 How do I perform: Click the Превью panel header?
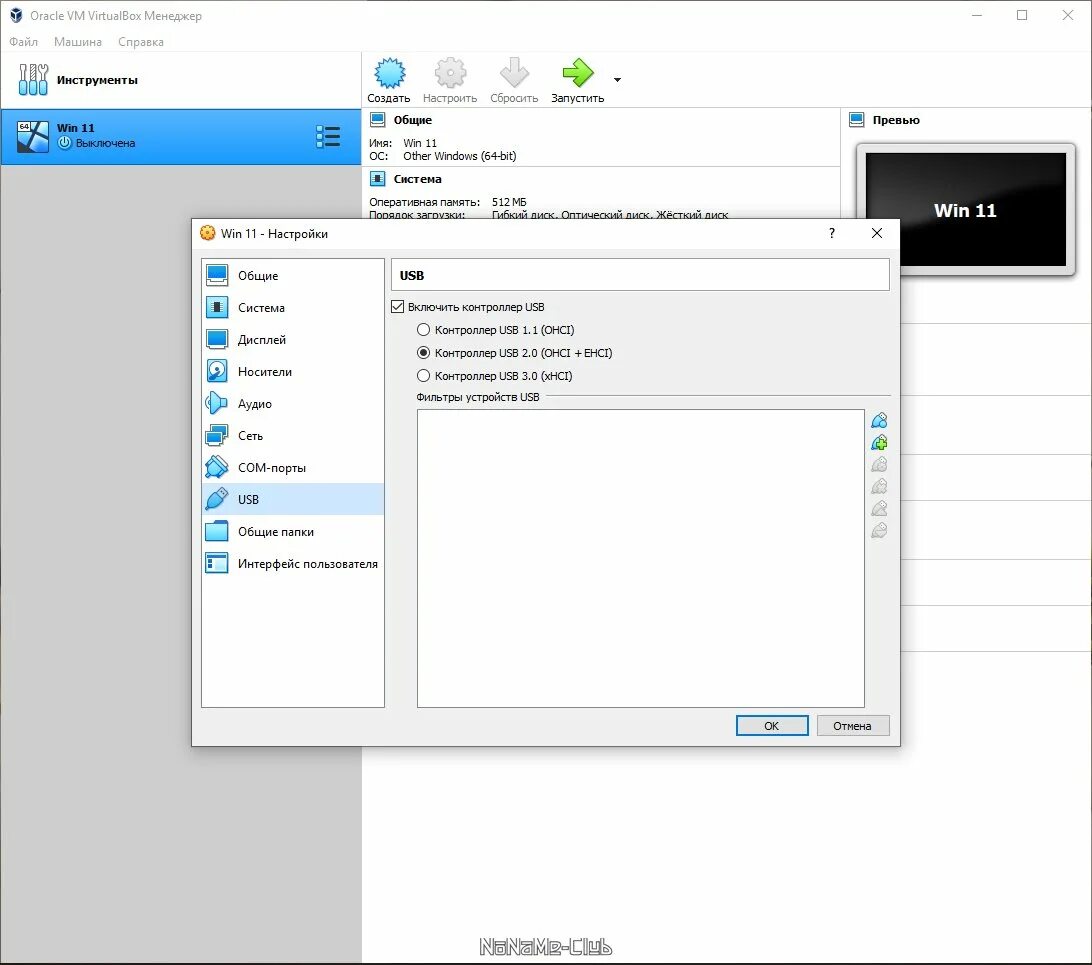(x=896, y=120)
